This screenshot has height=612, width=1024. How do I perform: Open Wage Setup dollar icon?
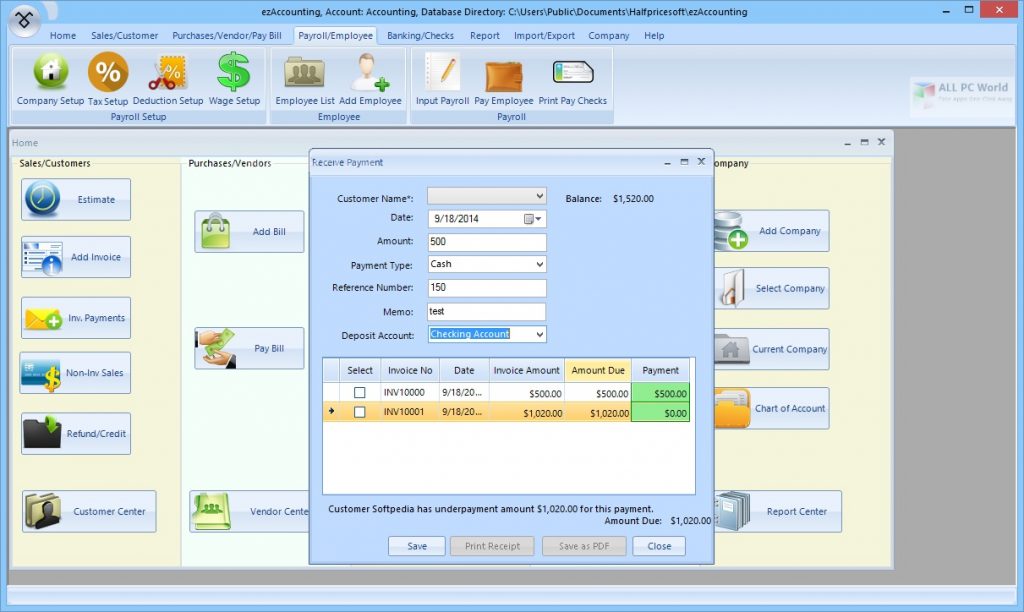point(234,72)
